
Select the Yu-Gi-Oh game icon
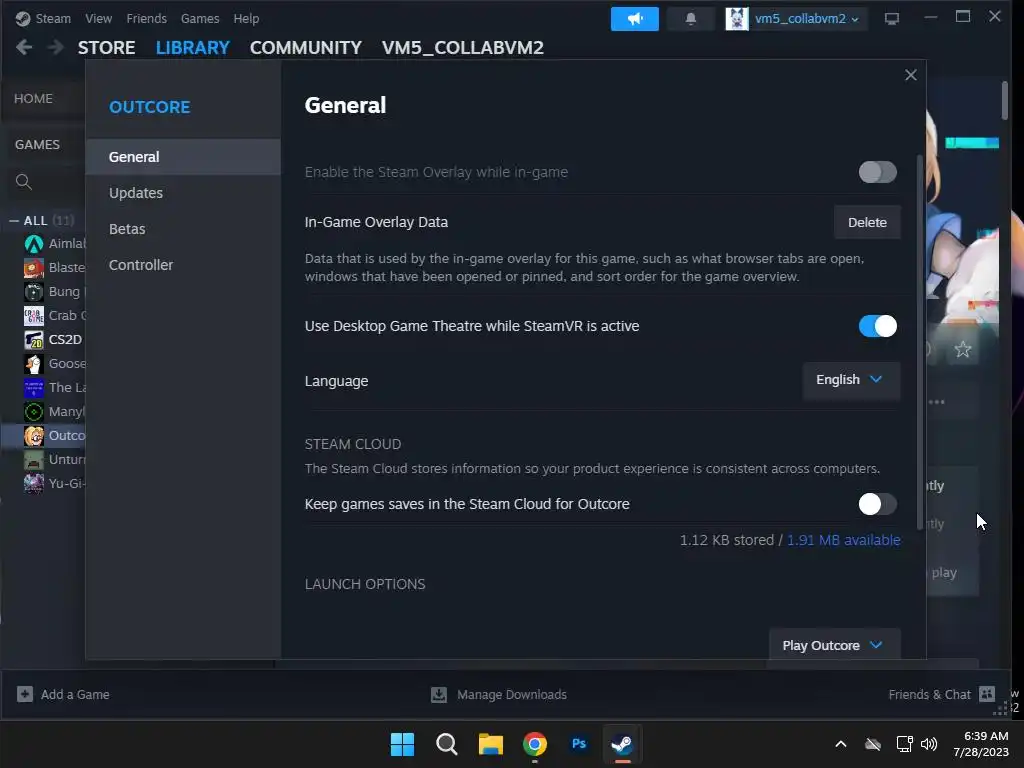pos(33,483)
